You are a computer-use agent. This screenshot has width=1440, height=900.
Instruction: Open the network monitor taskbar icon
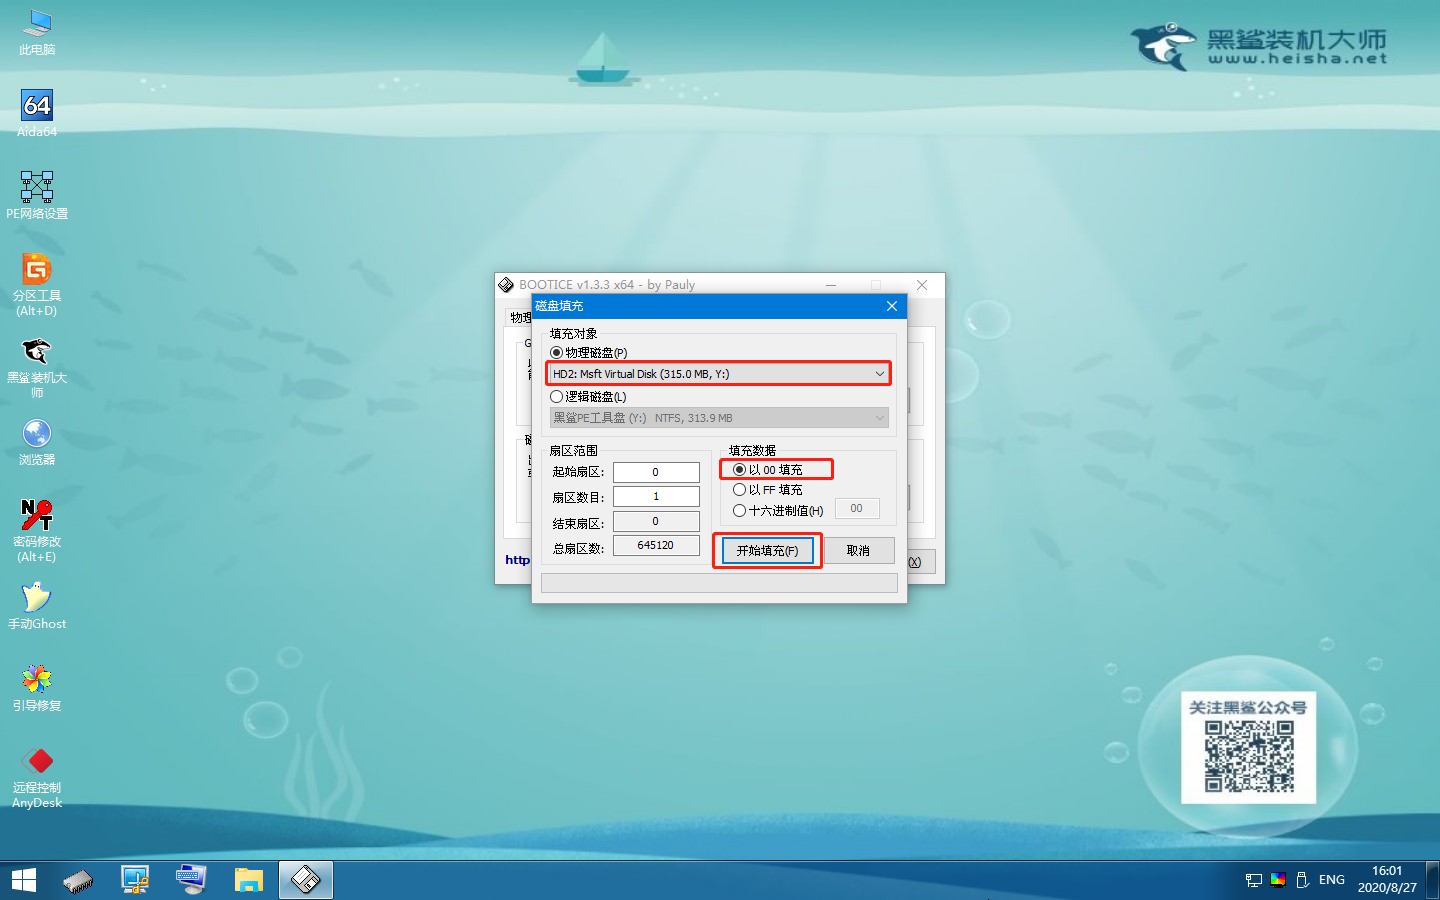tap(135, 880)
